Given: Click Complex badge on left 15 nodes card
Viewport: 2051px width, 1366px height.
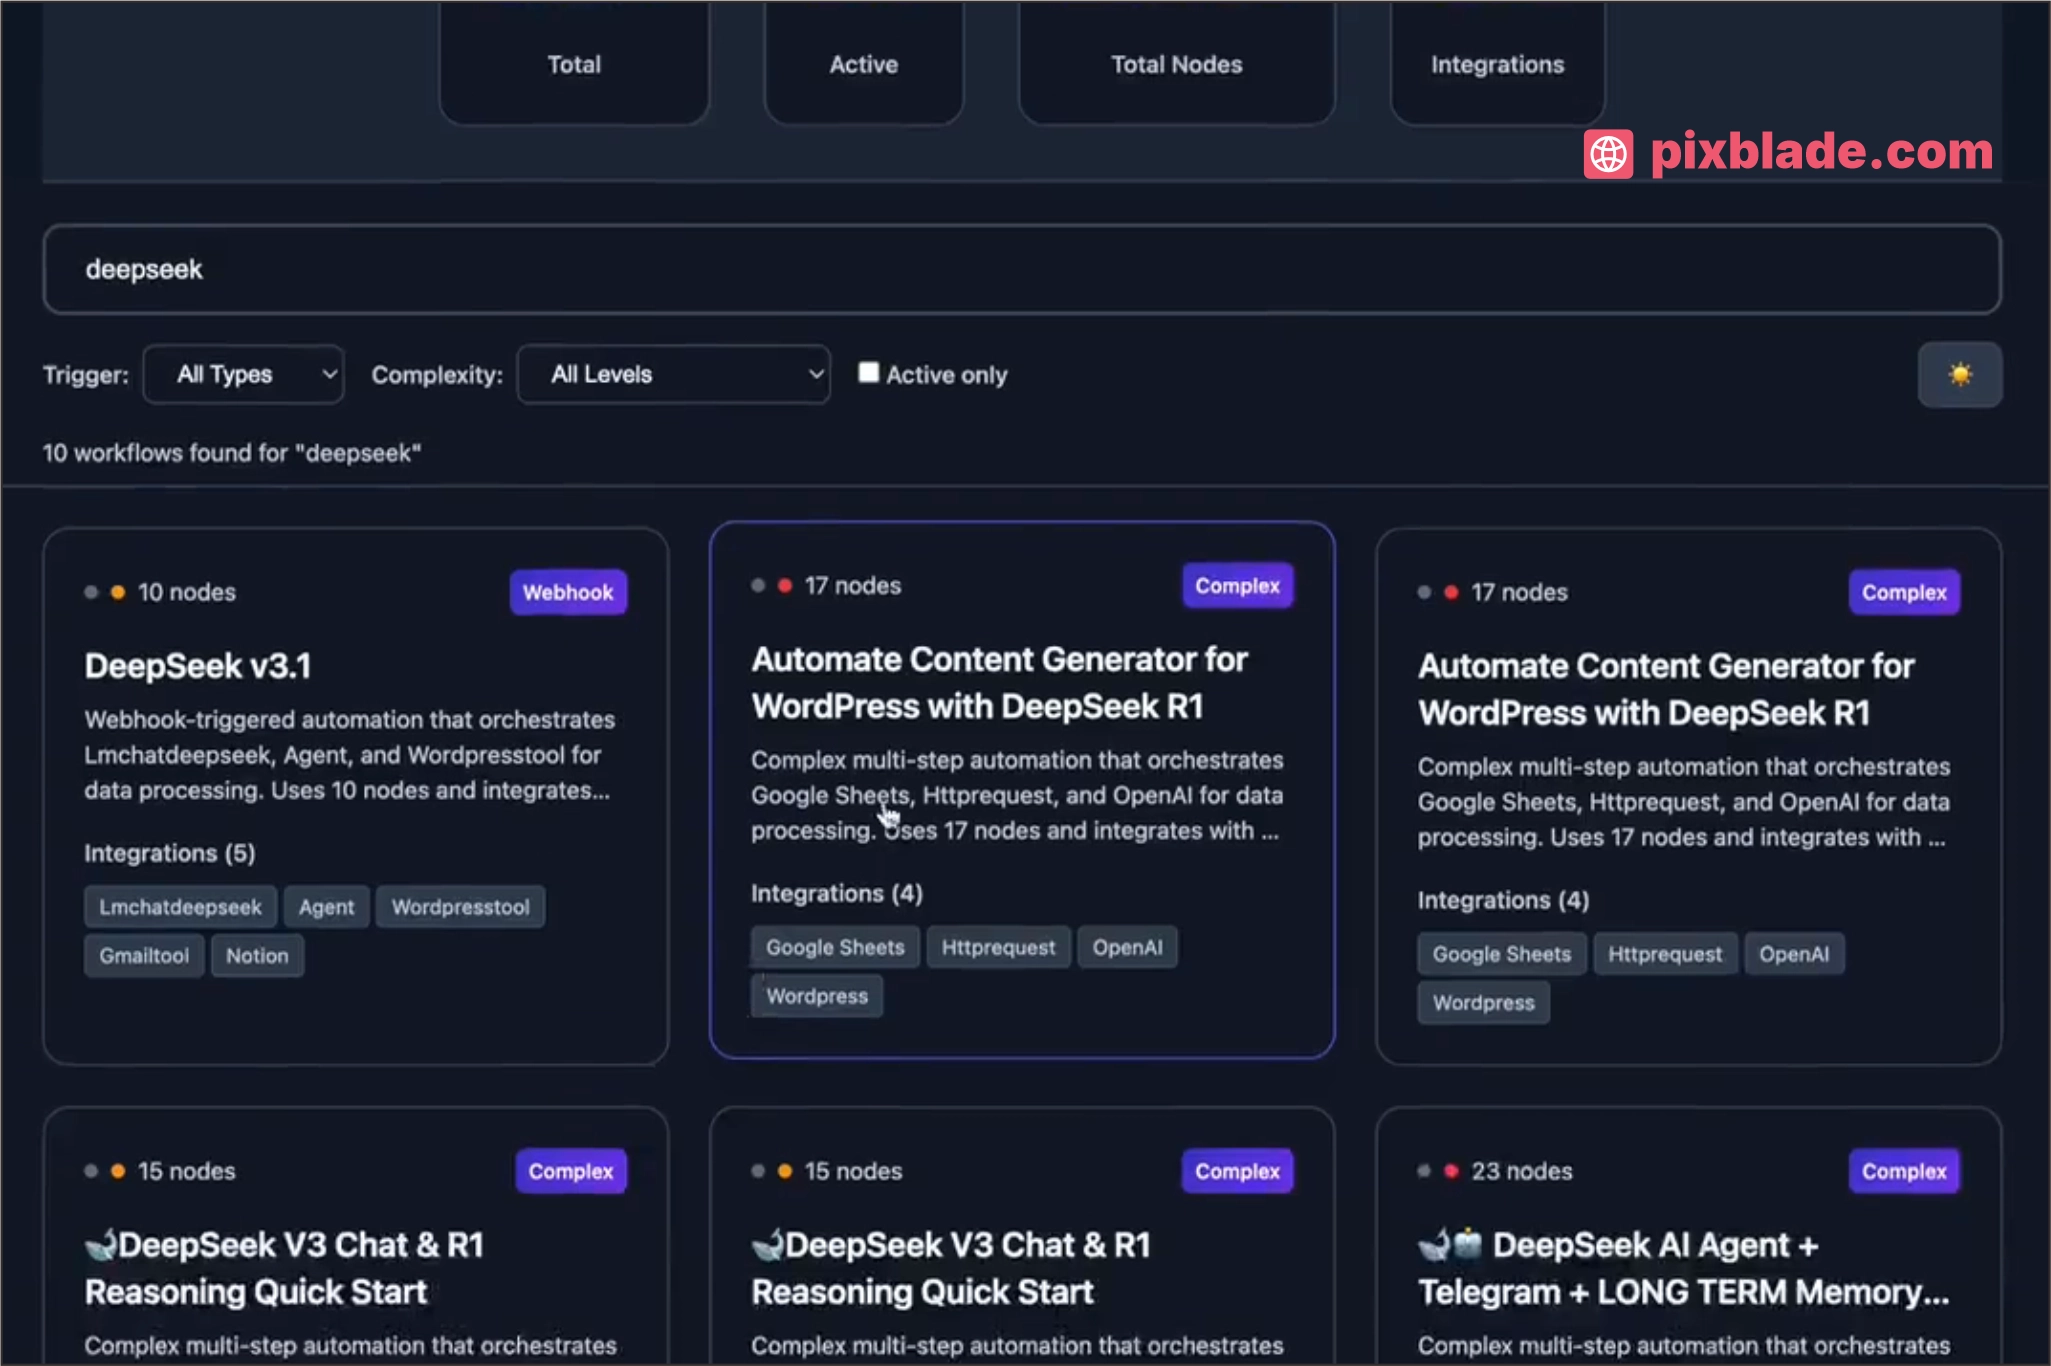Looking at the screenshot, I should 571,1171.
